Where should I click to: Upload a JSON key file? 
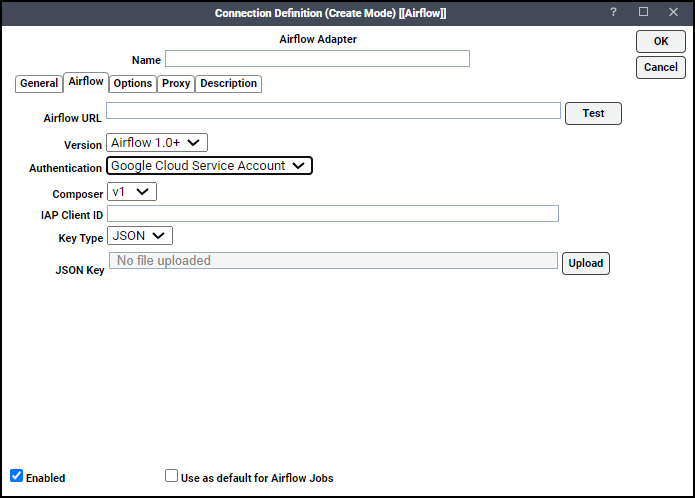pos(586,263)
